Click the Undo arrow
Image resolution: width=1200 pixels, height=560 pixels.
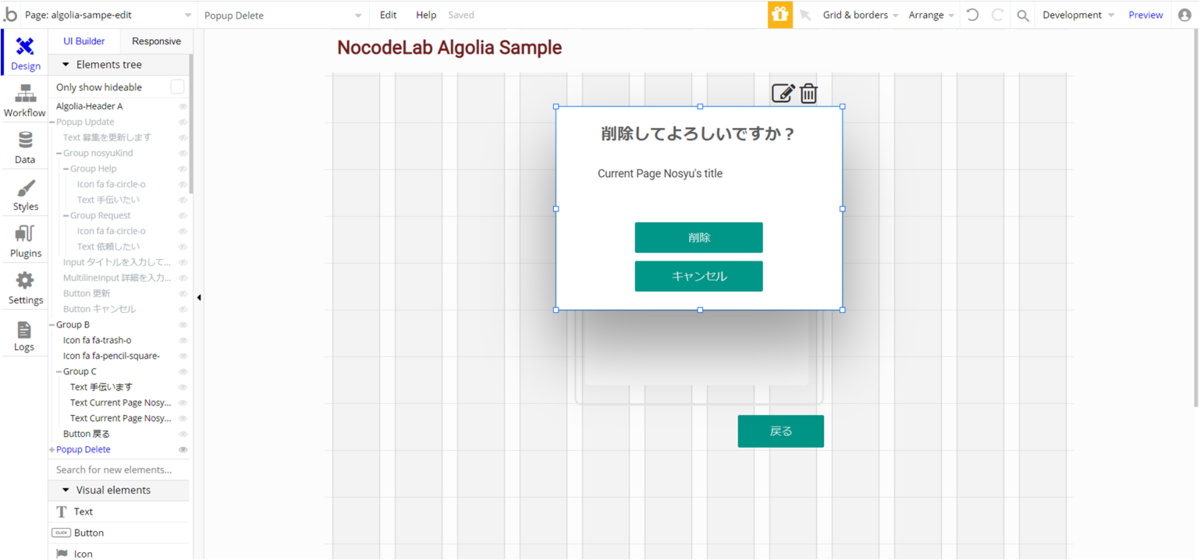pos(972,15)
